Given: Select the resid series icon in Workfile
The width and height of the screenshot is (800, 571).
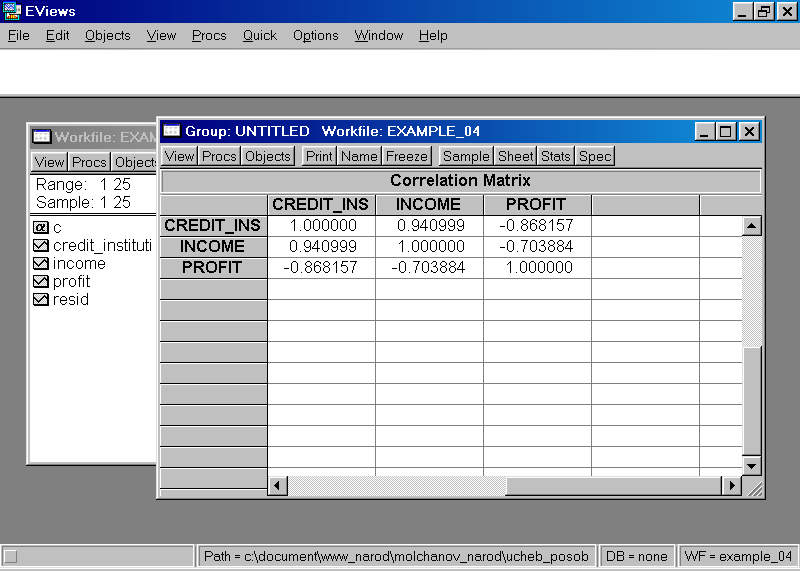Looking at the screenshot, I should click(x=40, y=299).
